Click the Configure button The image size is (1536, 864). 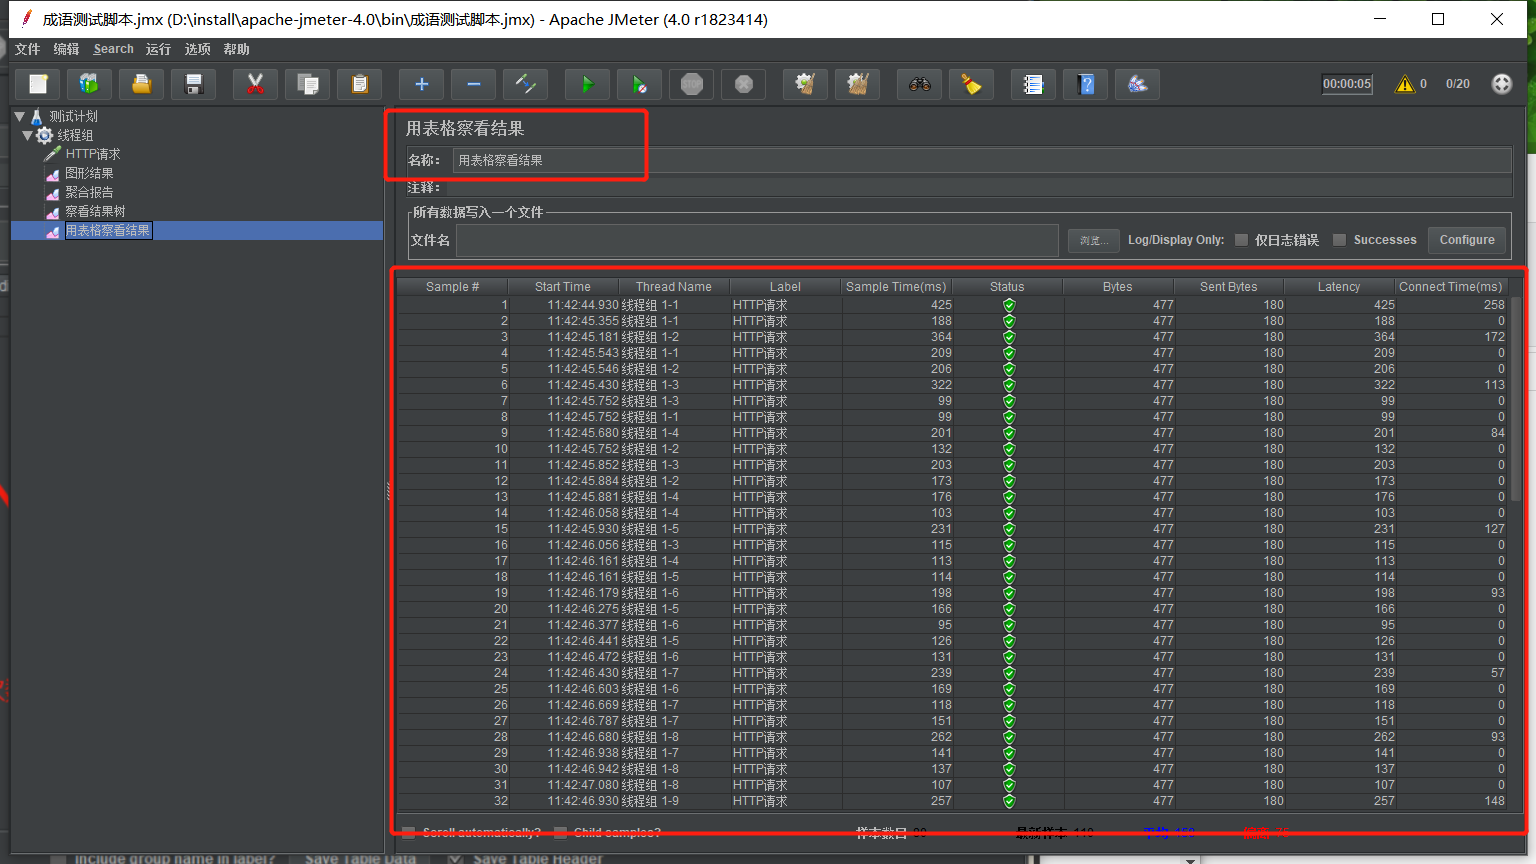pos(1467,240)
